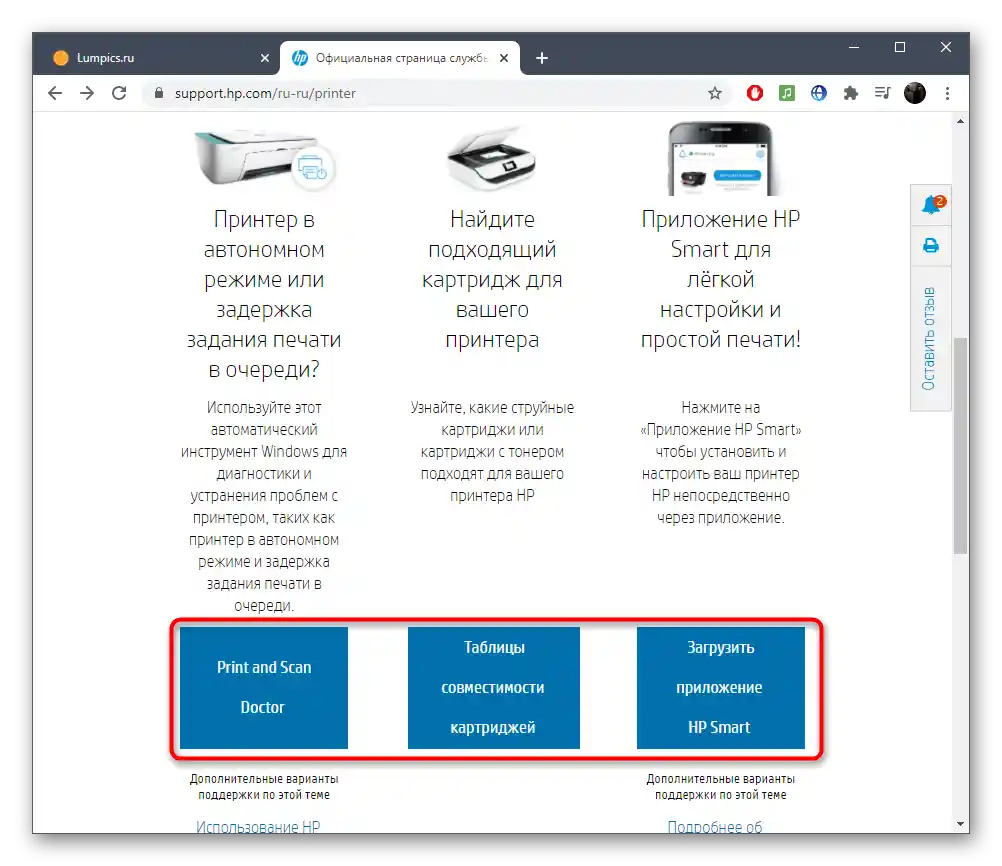
Task: Click 'Загрузить приложение HP Smart' button
Action: pos(720,687)
